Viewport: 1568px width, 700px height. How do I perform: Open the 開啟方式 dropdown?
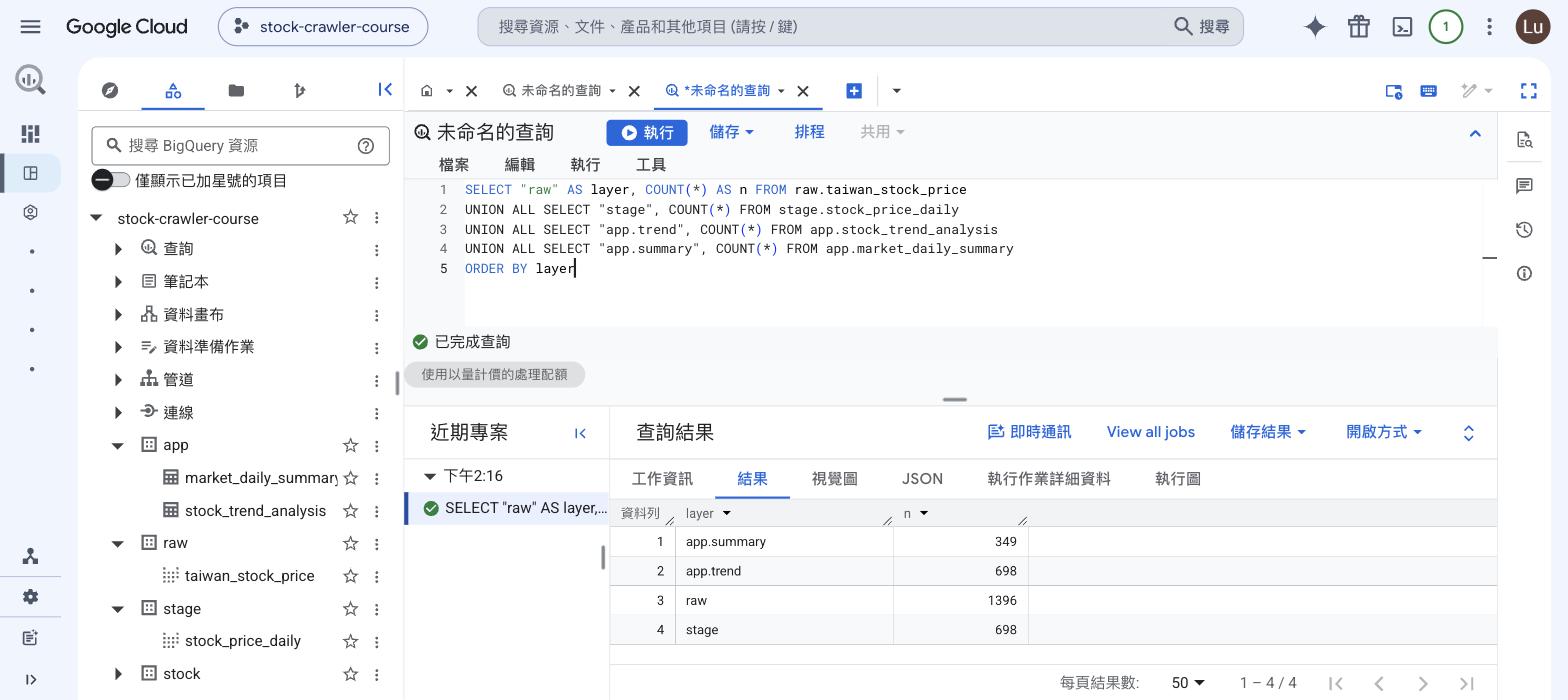click(x=1384, y=432)
